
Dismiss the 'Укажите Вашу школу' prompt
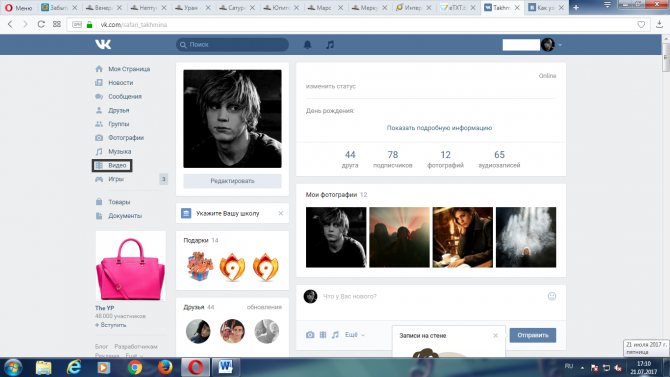pos(281,213)
